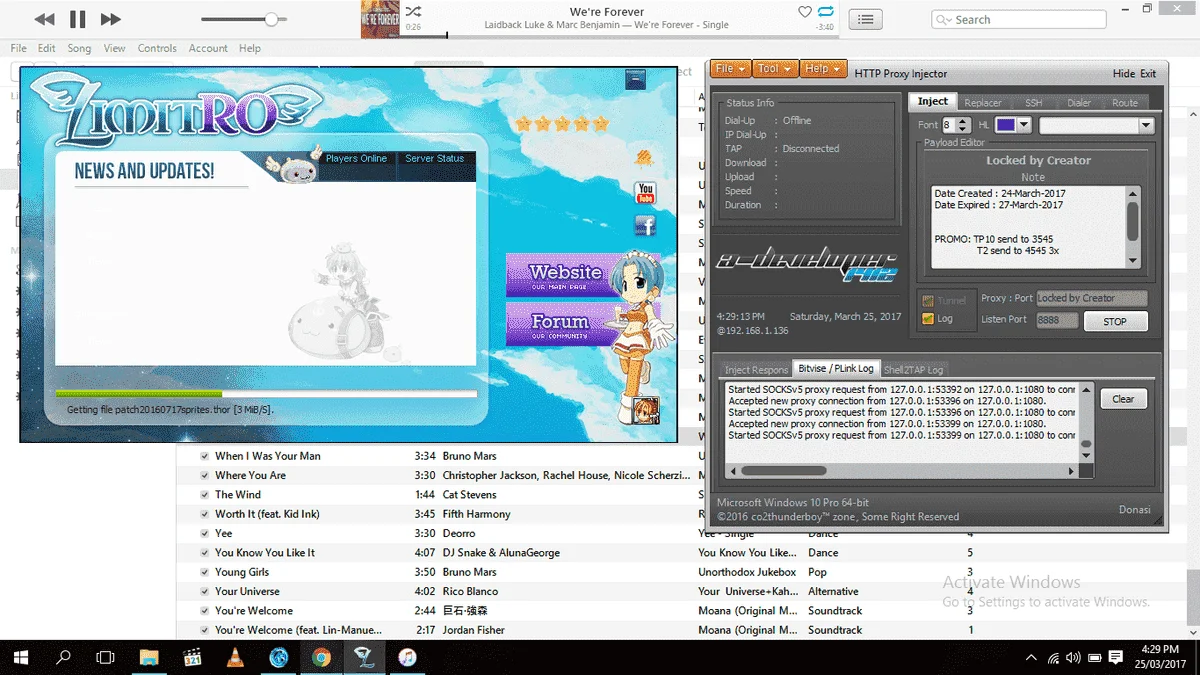Click the patcher download progress bar
The height and width of the screenshot is (675, 1200).
[266, 394]
